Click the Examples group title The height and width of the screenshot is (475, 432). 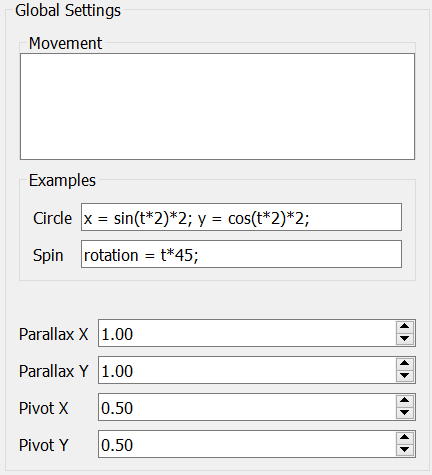(62, 180)
